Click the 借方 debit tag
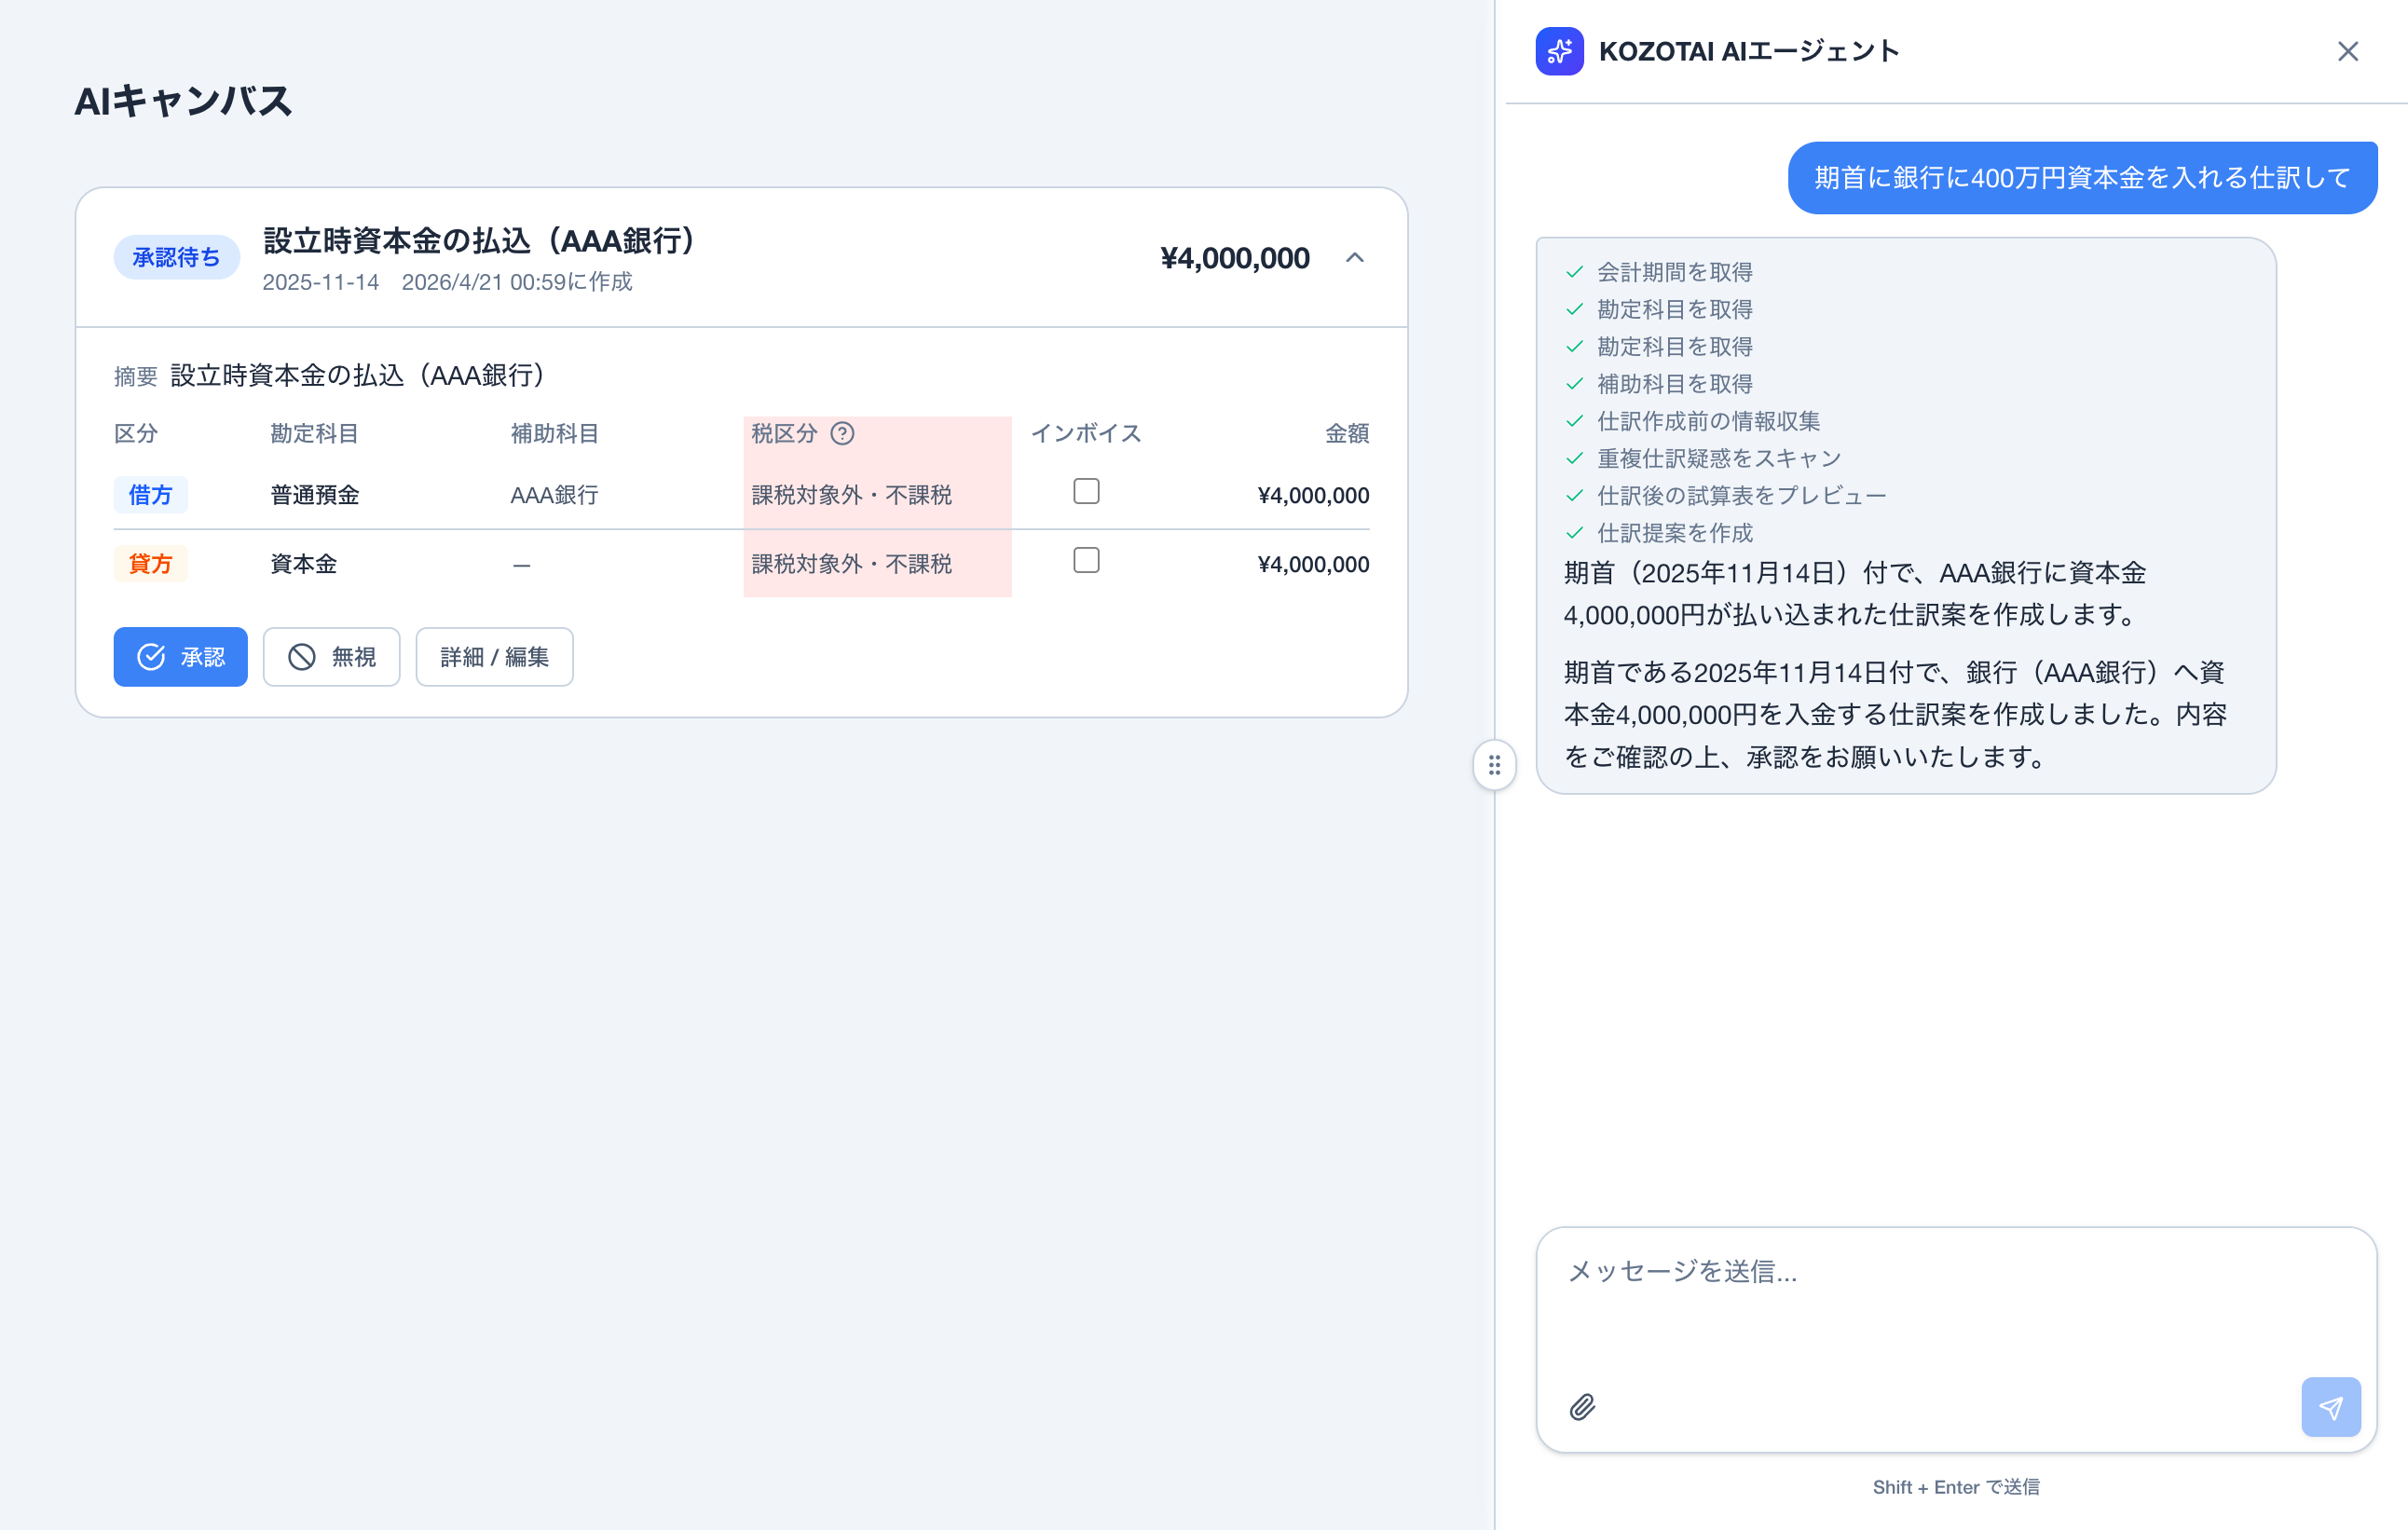The image size is (2408, 1530). 150,495
